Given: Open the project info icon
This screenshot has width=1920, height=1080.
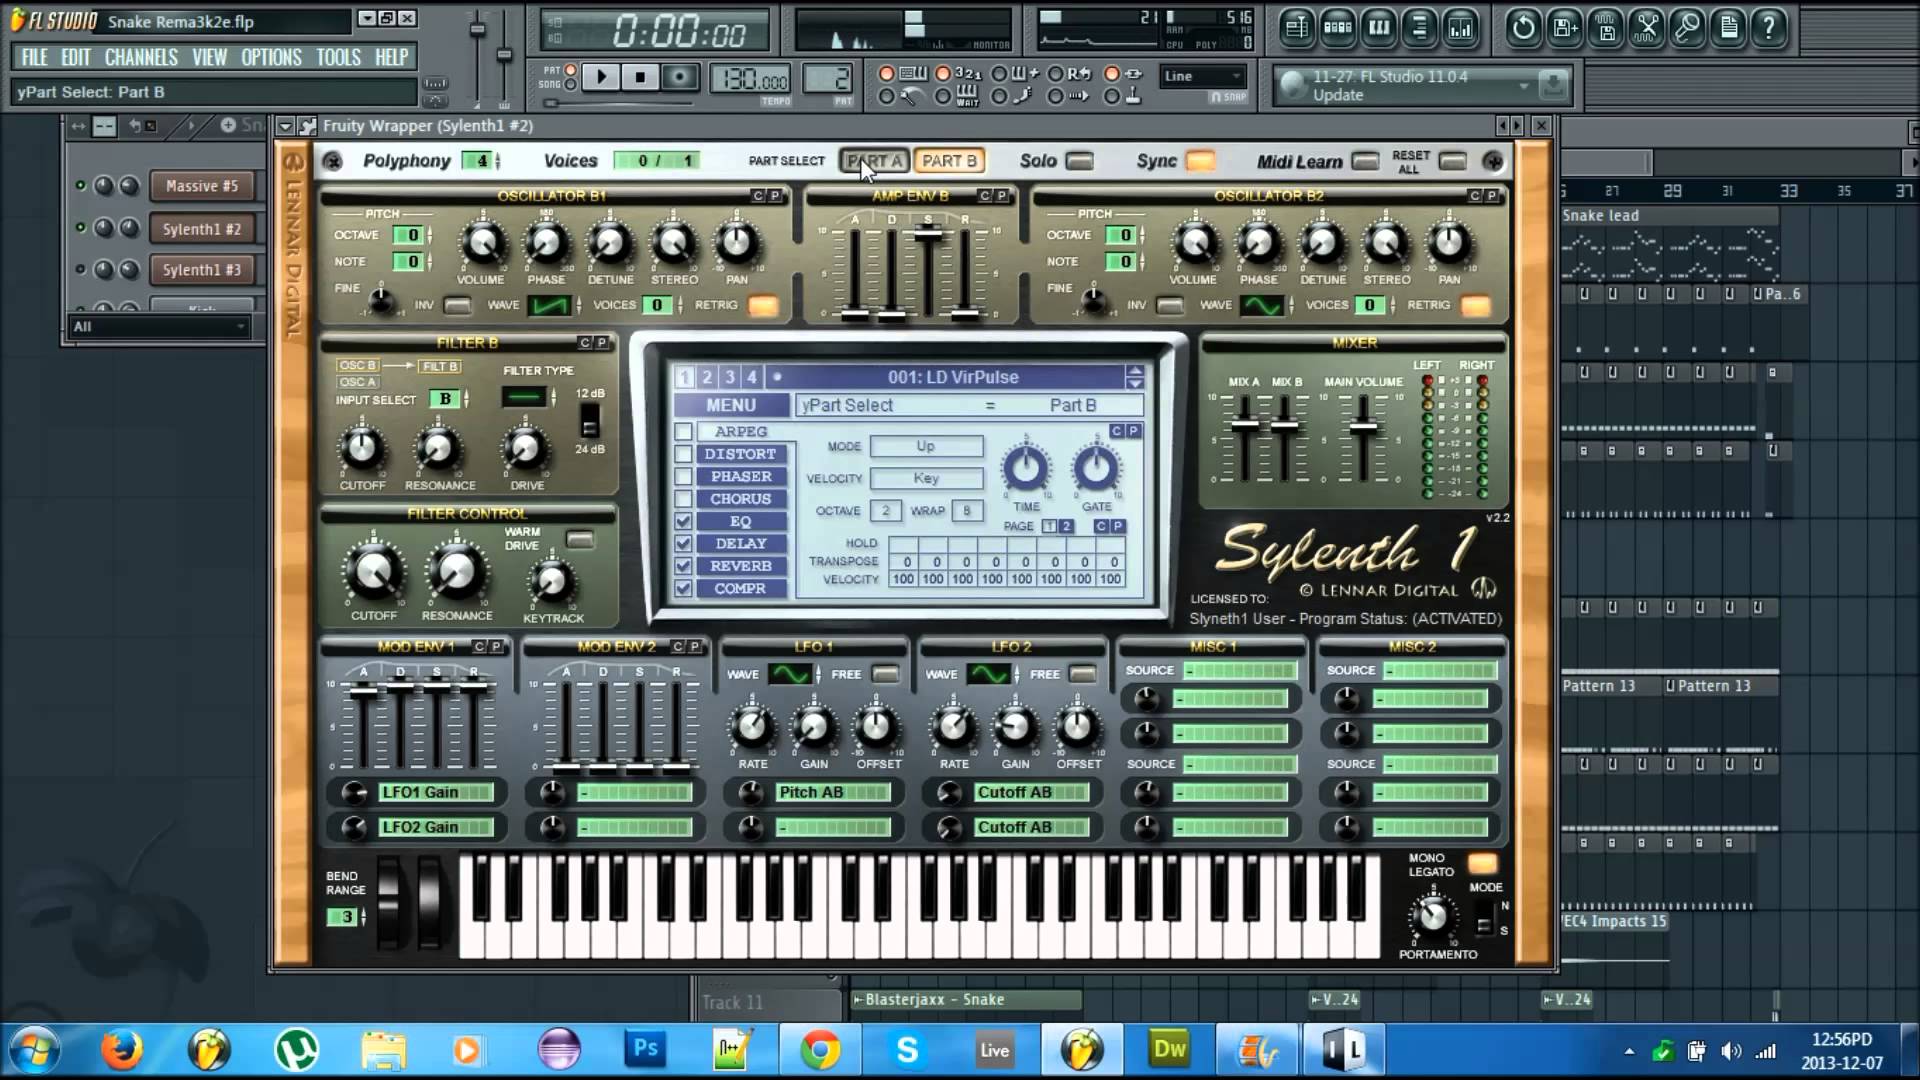Looking at the screenshot, I should click(x=1728, y=28).
